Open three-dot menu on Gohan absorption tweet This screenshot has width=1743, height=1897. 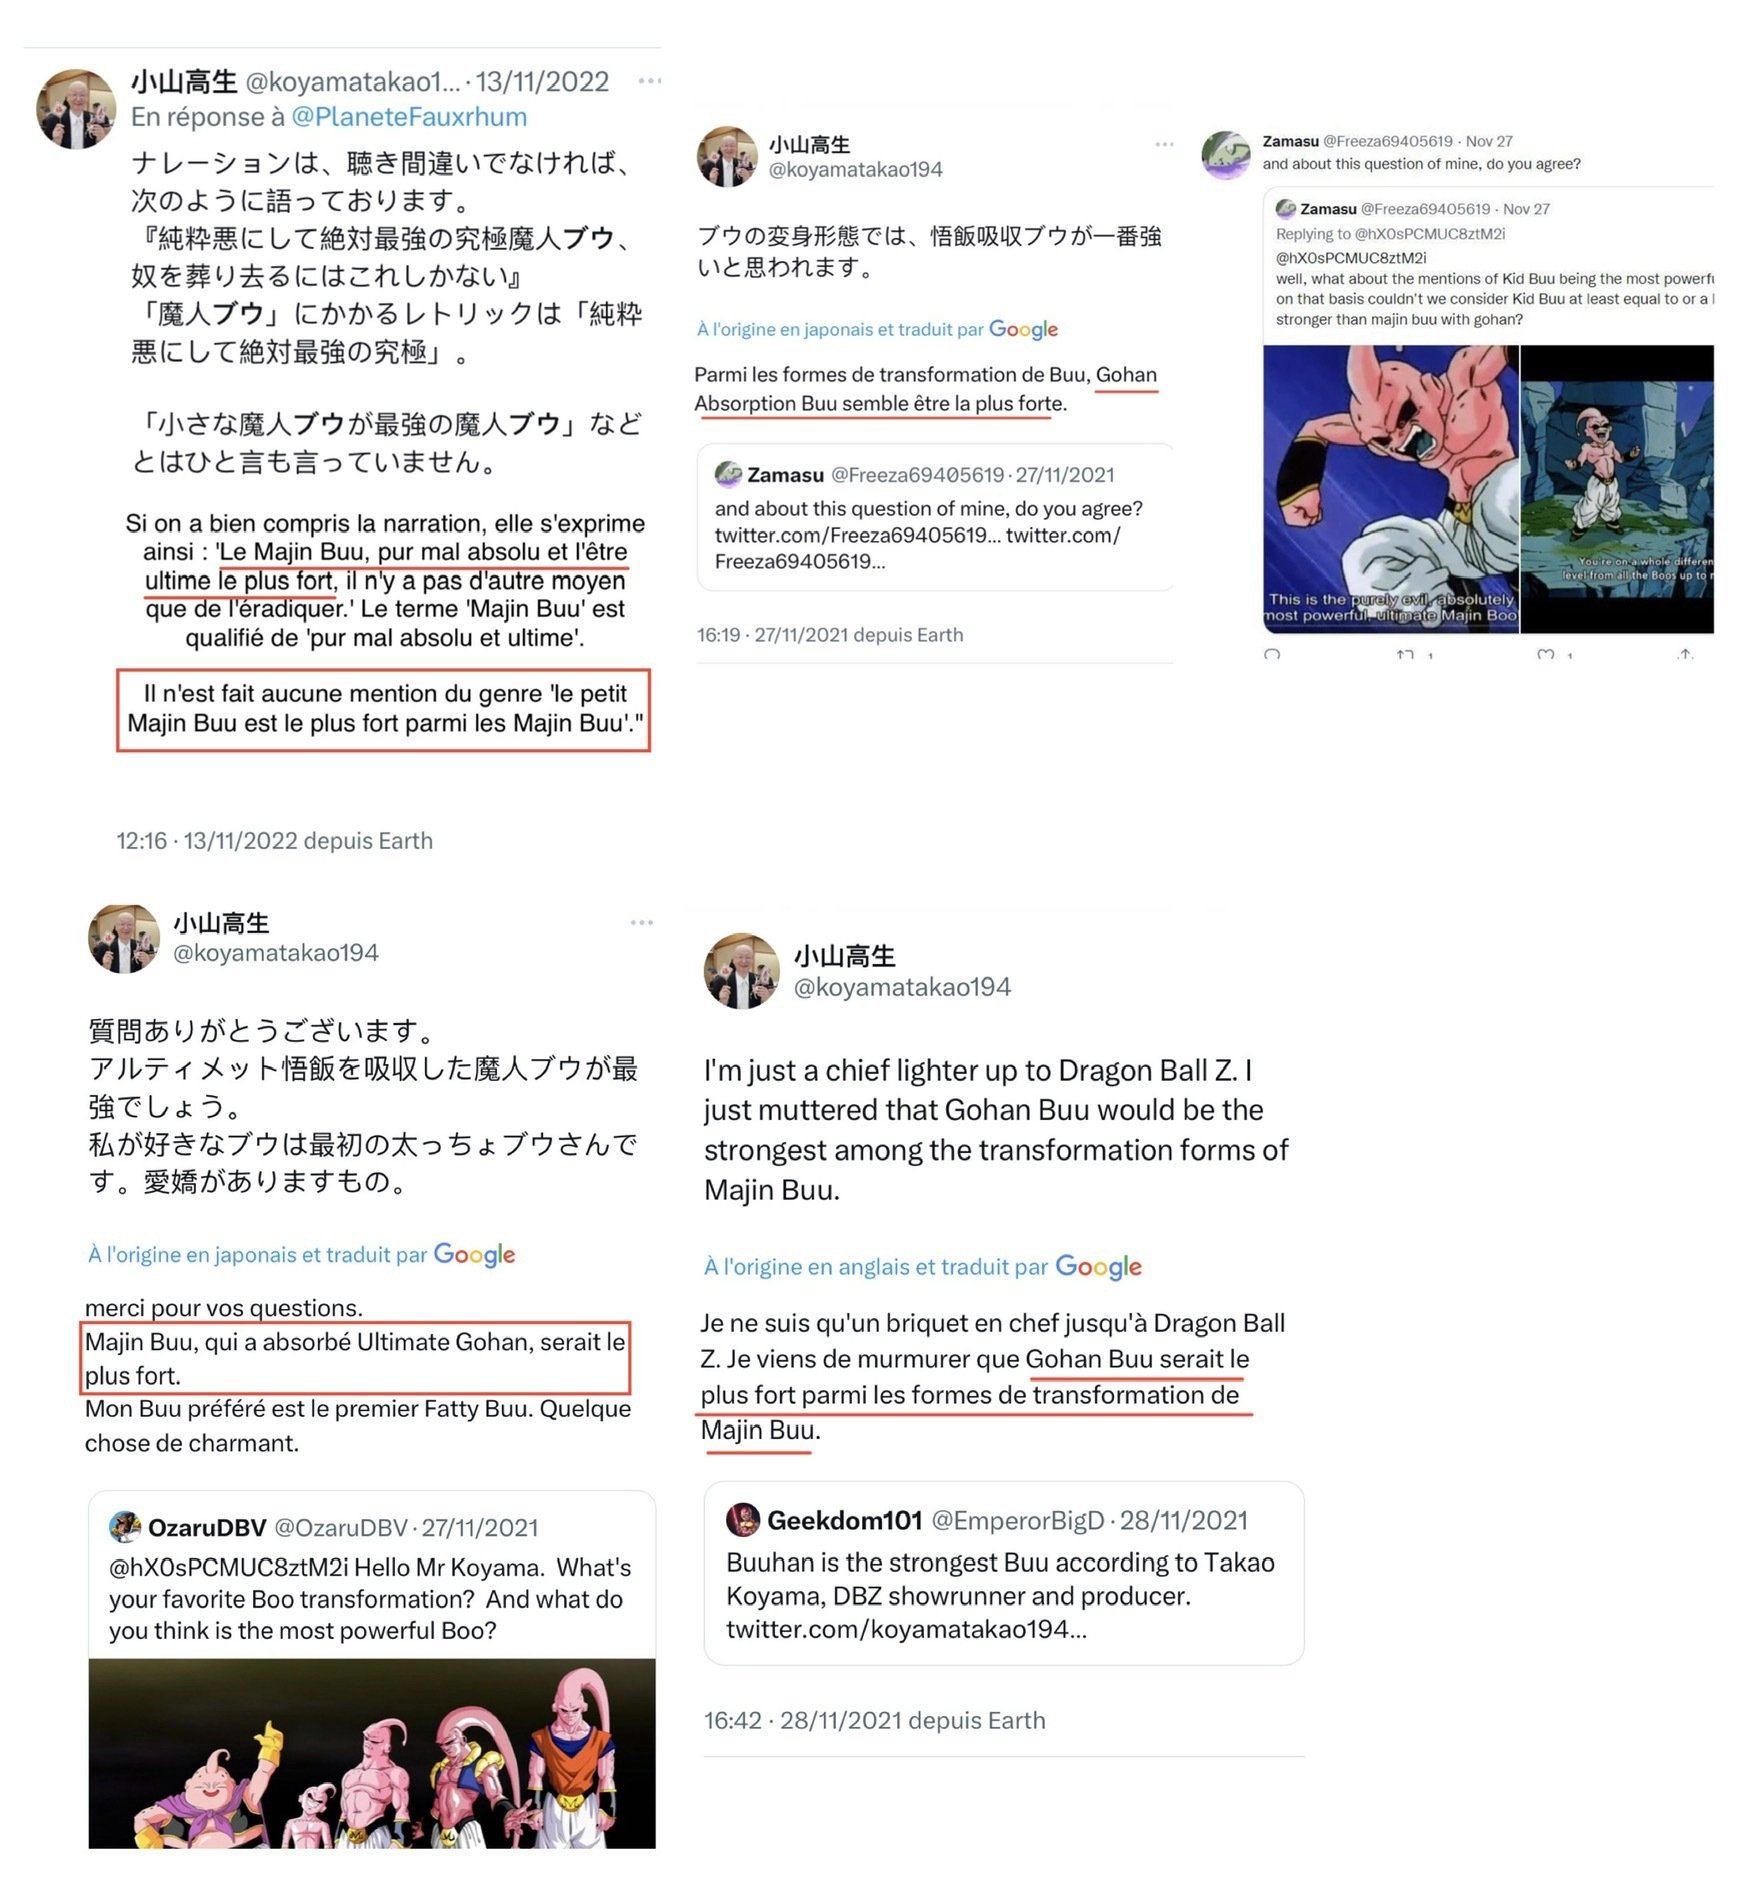point(1164,144)
